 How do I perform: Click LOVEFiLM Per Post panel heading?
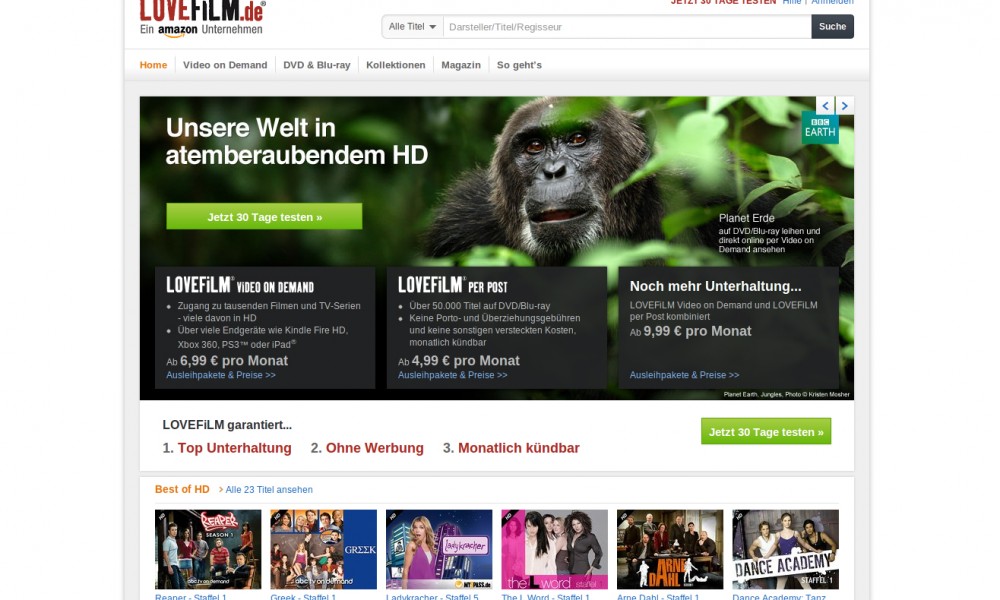pyautogui.click(x=453, y=285)
